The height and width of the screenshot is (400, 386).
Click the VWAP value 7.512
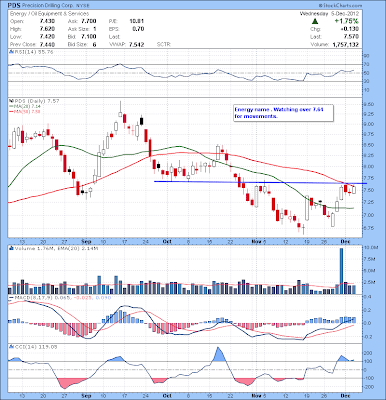pyautogui.click(x=137, y=44)
